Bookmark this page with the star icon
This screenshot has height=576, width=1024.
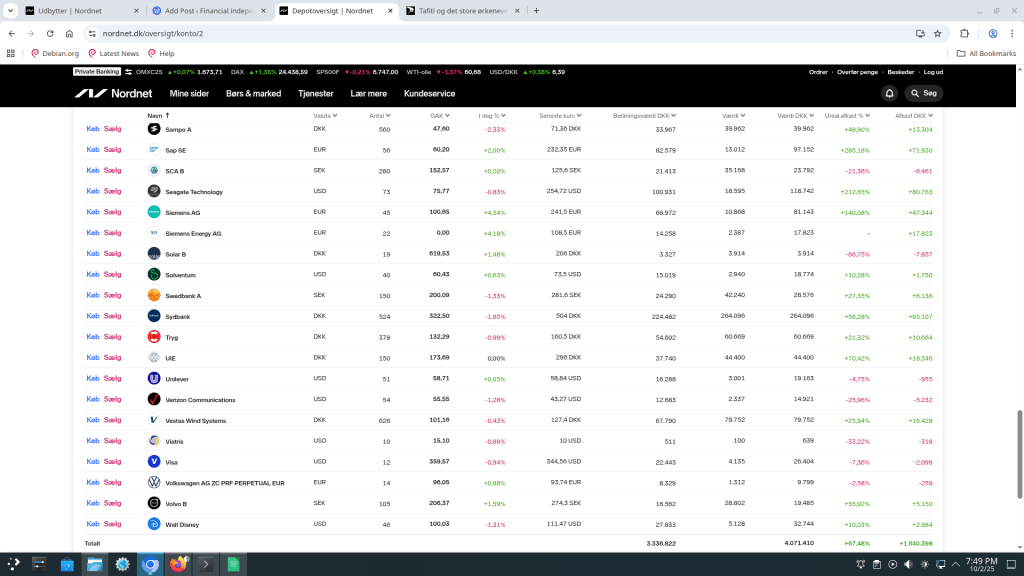pos(937,33)
